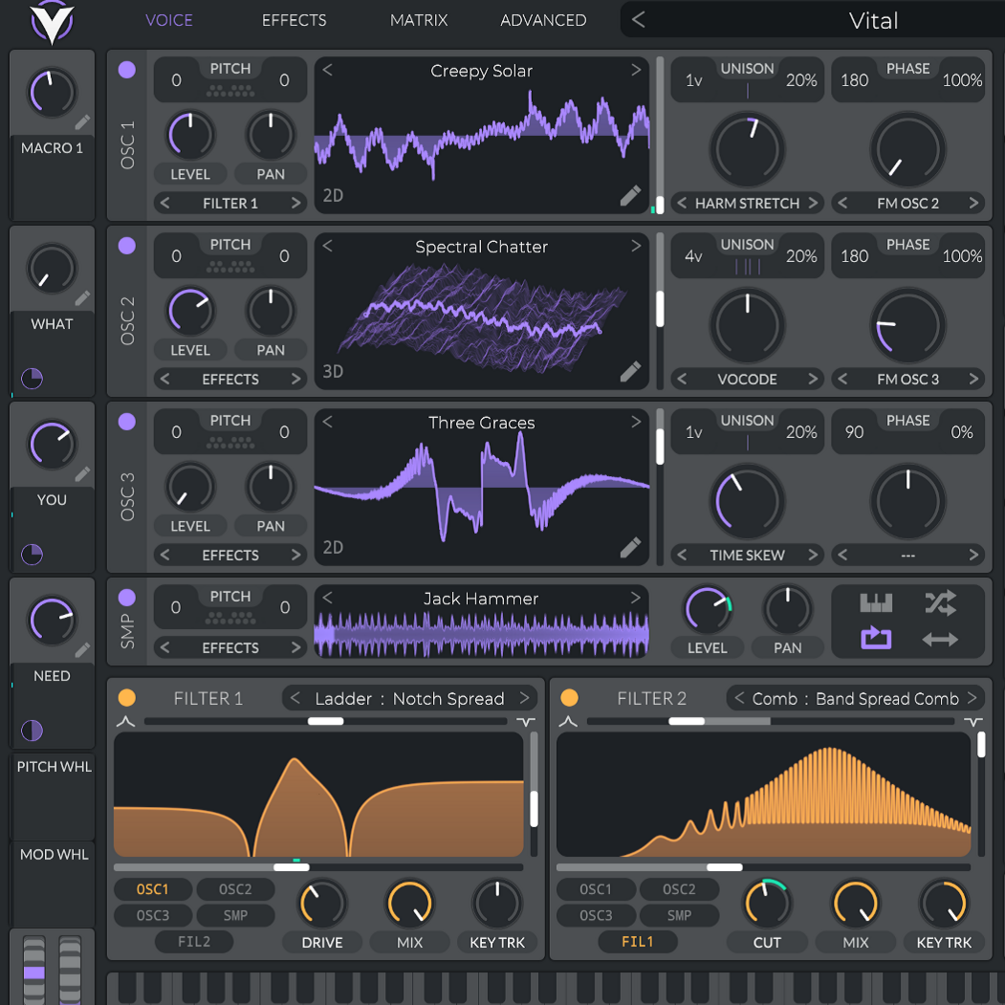1005x1005 pixels.
Task: Open TIME SKEW spectral morph selector
Action: (x=747, y=555)
